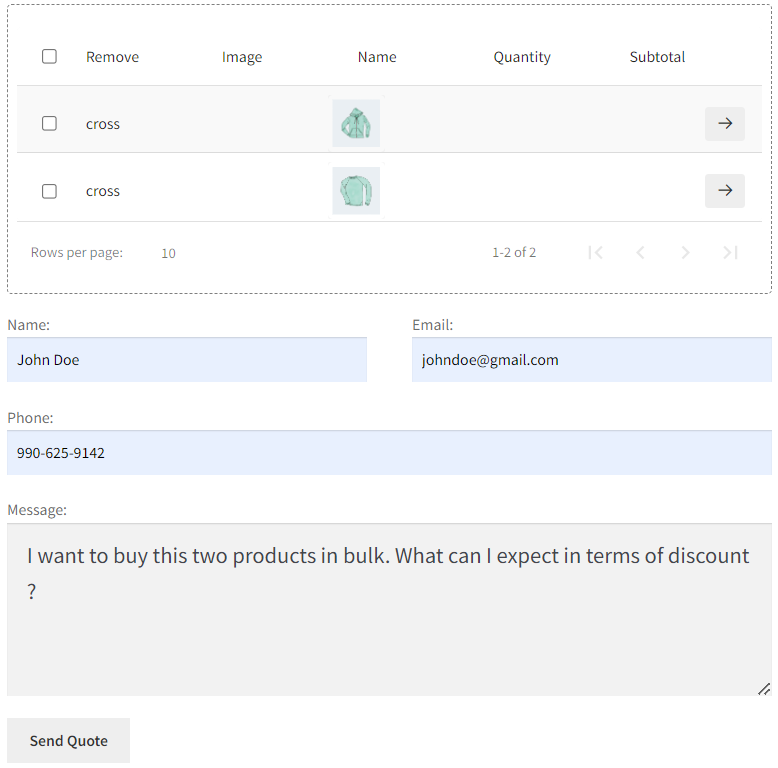
Task: Check the box for the hoodie row
Action: [49, 124]
